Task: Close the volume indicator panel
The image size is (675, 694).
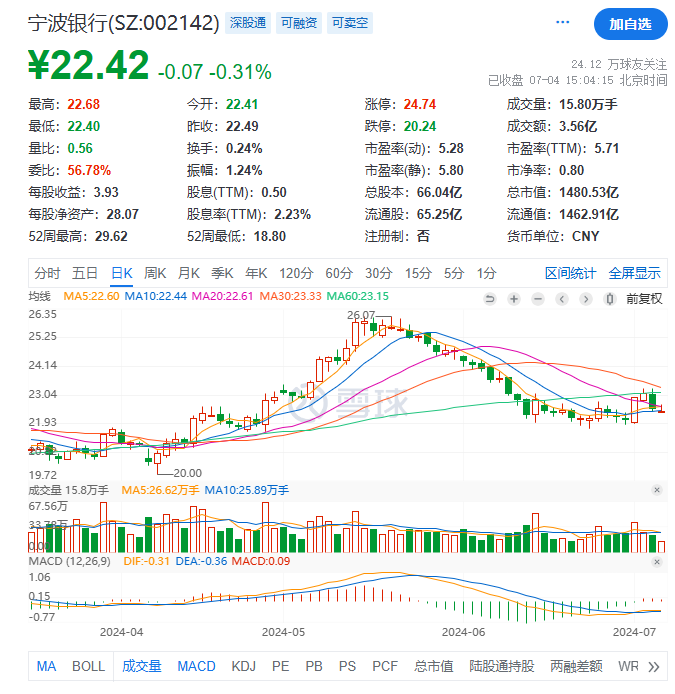Action: [657, 490]
